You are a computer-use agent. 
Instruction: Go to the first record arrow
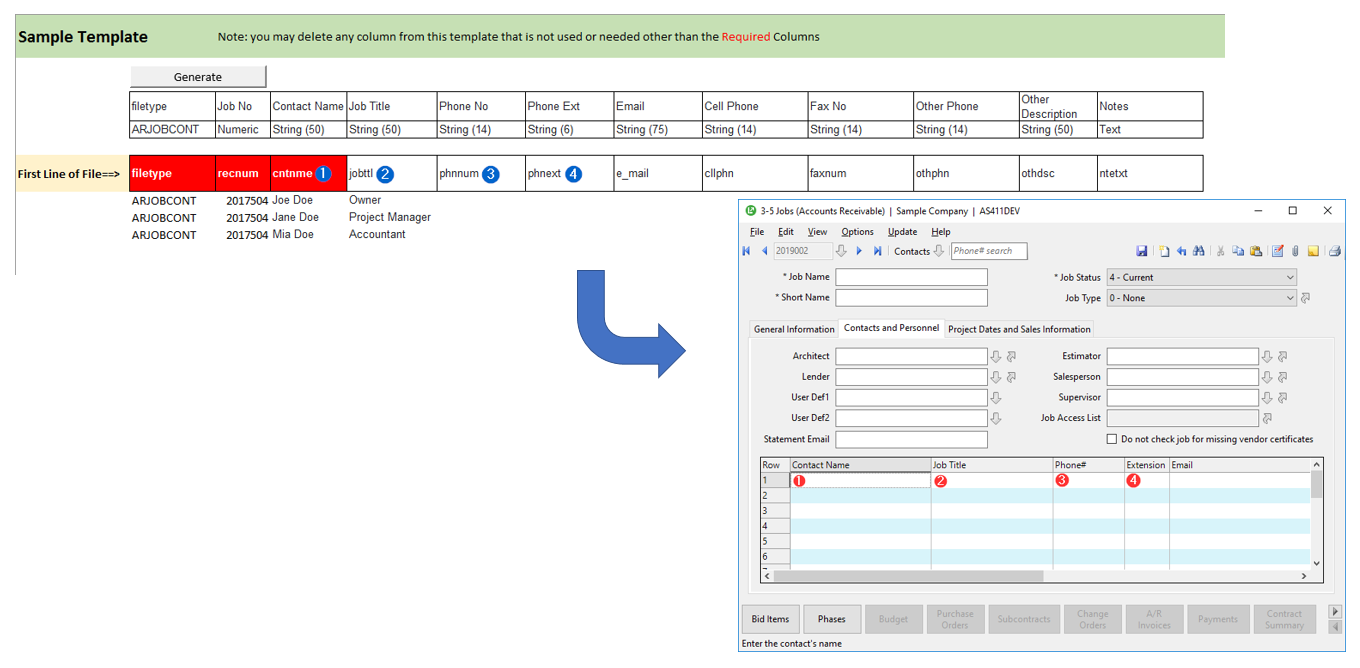746,251
